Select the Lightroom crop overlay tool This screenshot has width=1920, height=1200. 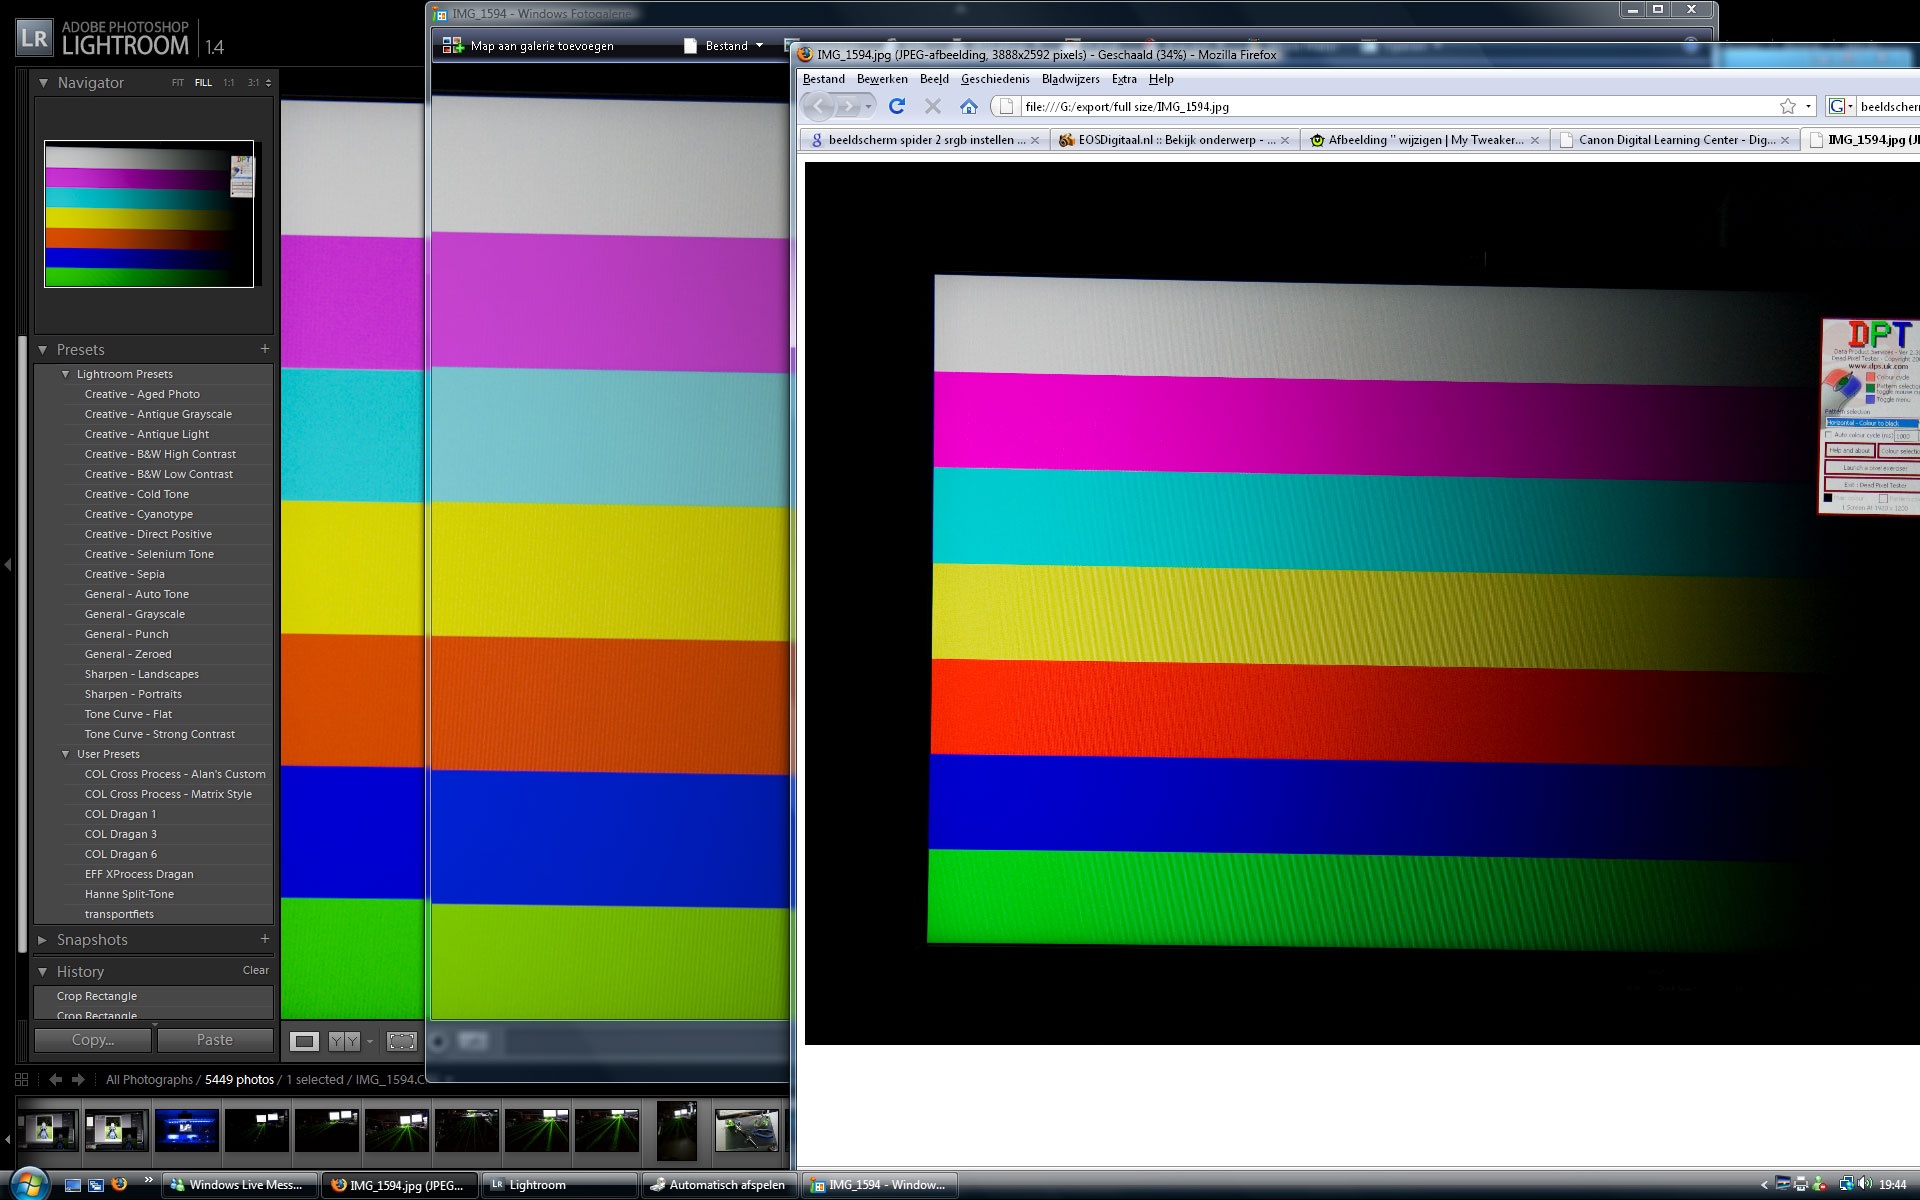402,1041
